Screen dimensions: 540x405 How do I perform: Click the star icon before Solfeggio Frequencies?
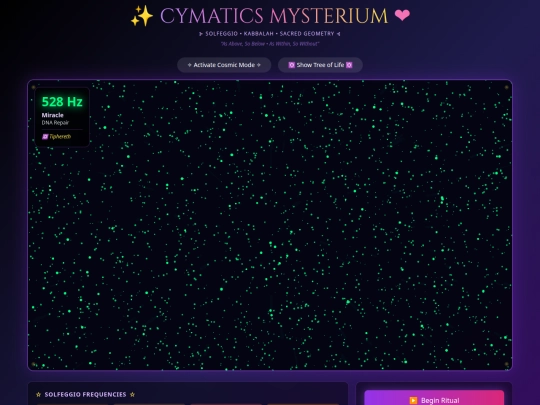pyautogui.click(x=39, y=395)
